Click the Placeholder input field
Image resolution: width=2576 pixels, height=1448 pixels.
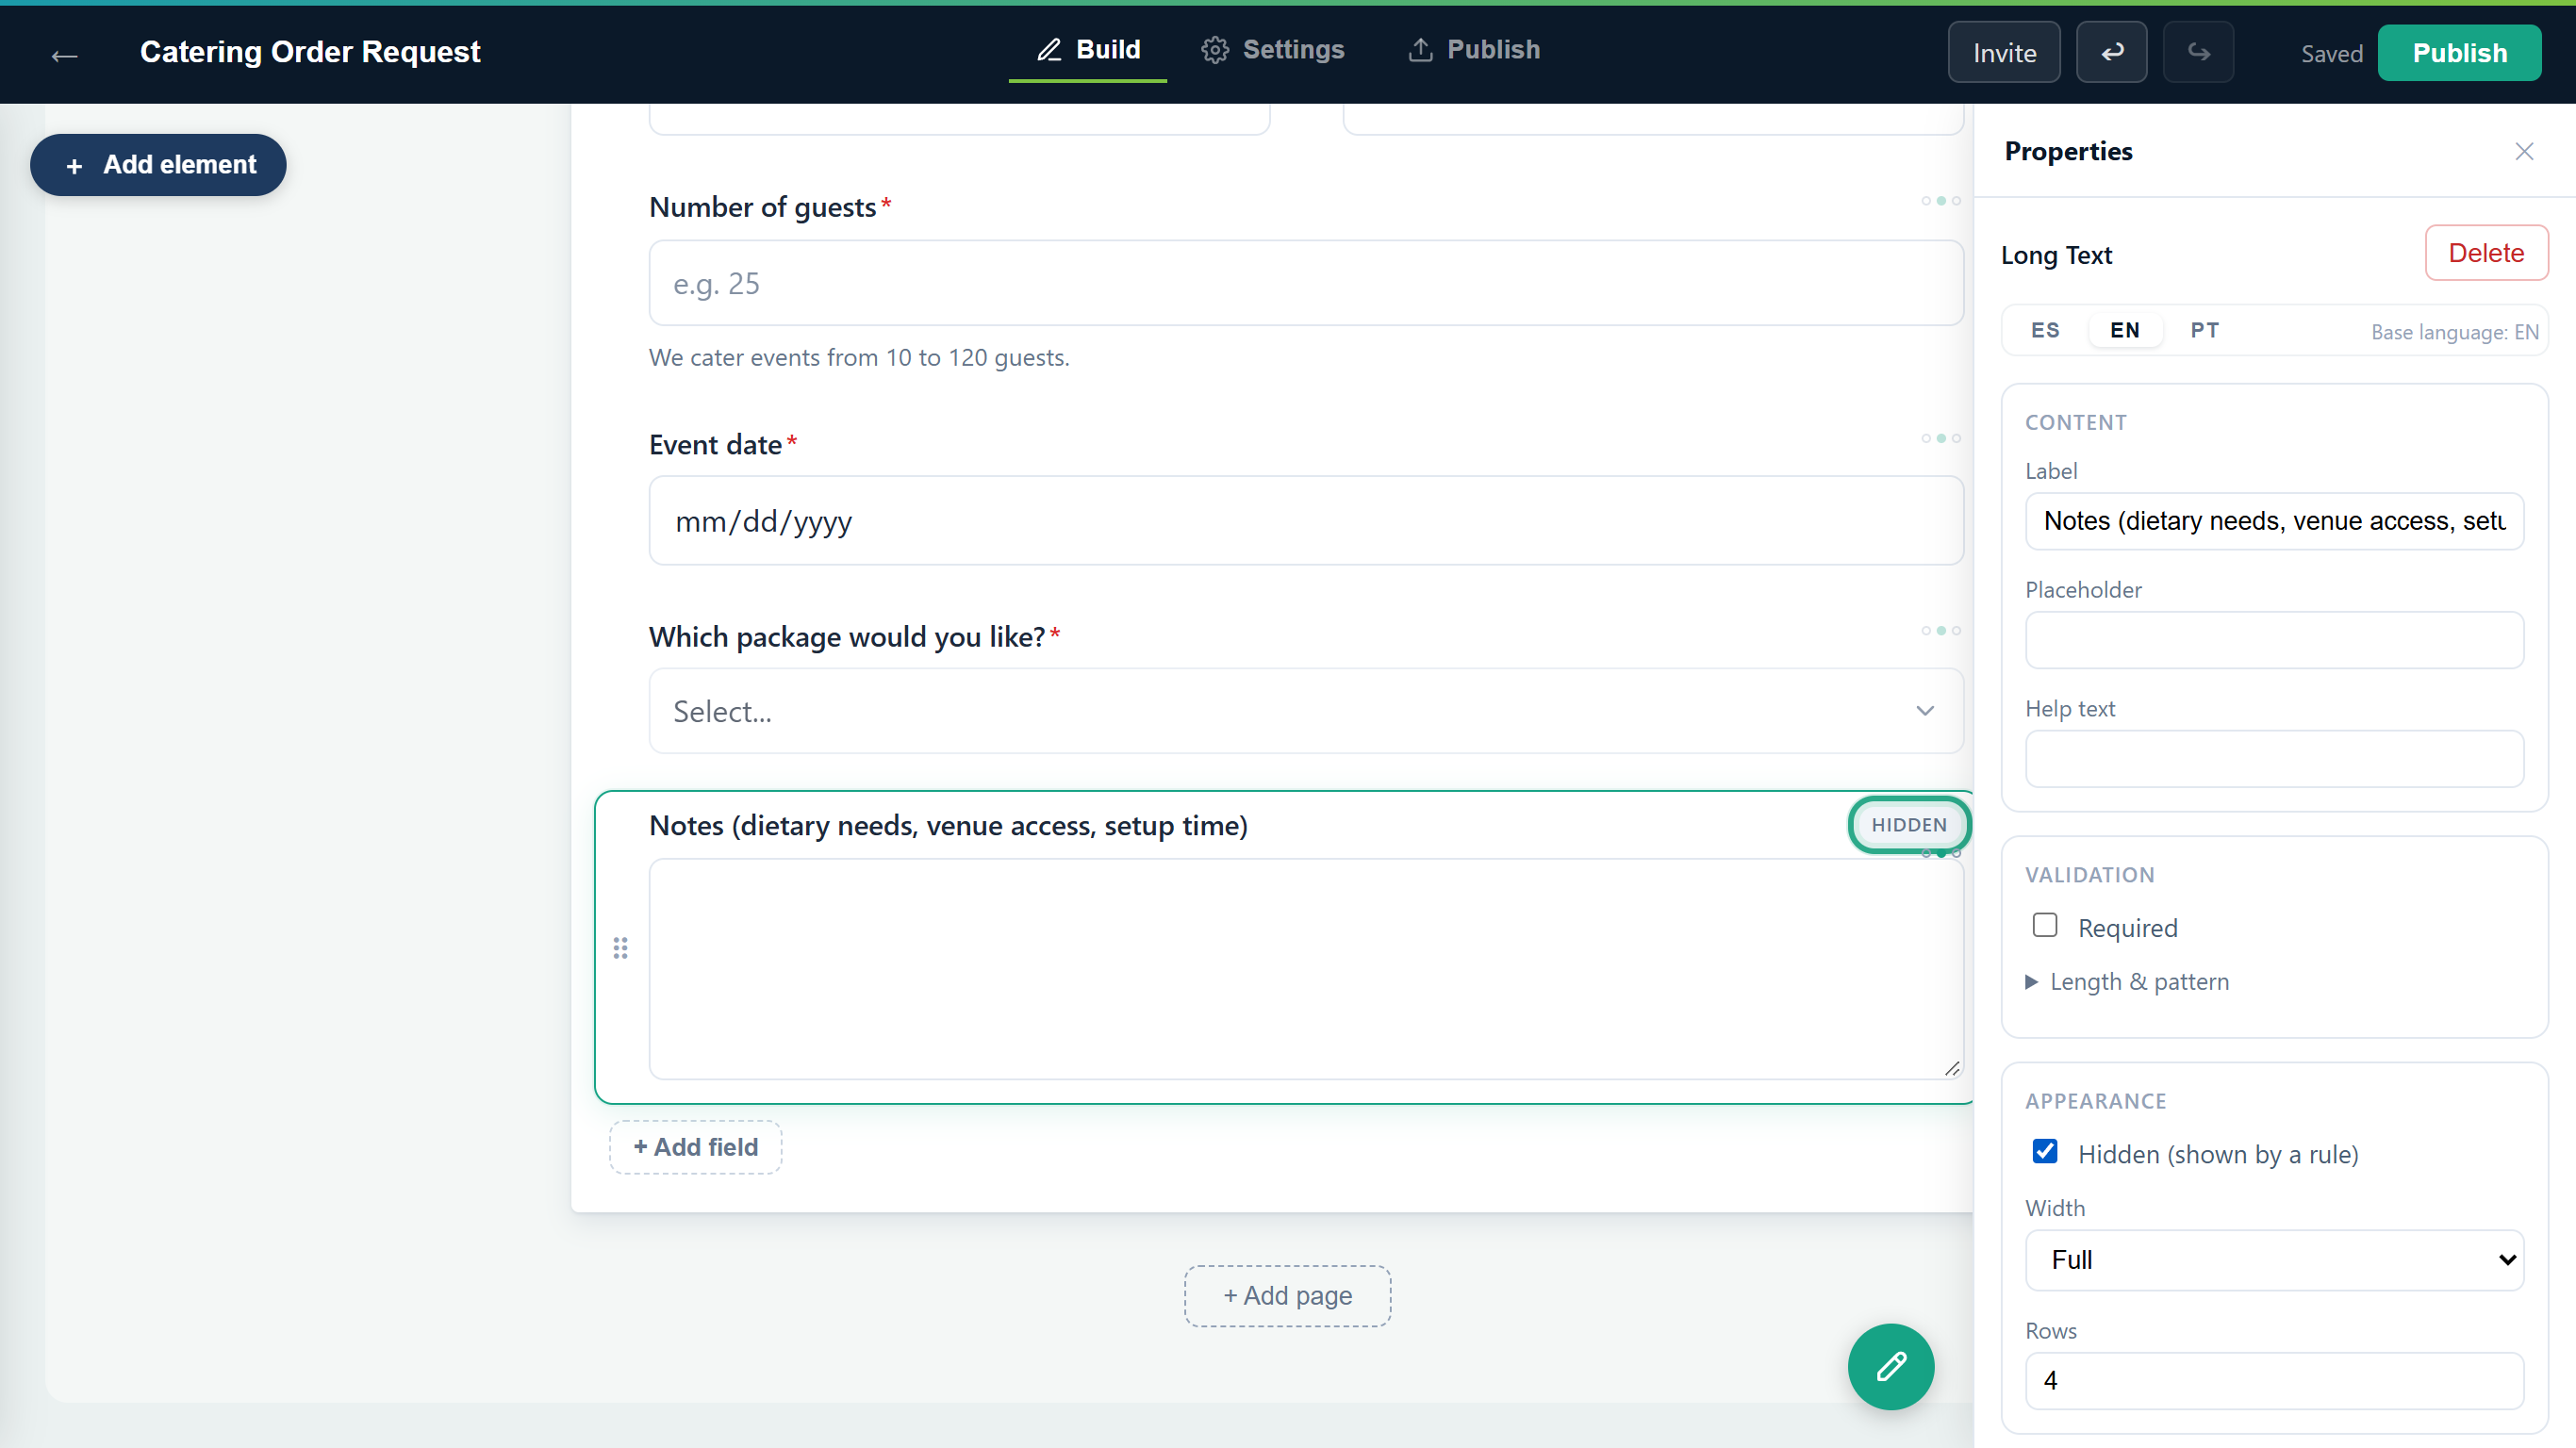click(2274, 640)
